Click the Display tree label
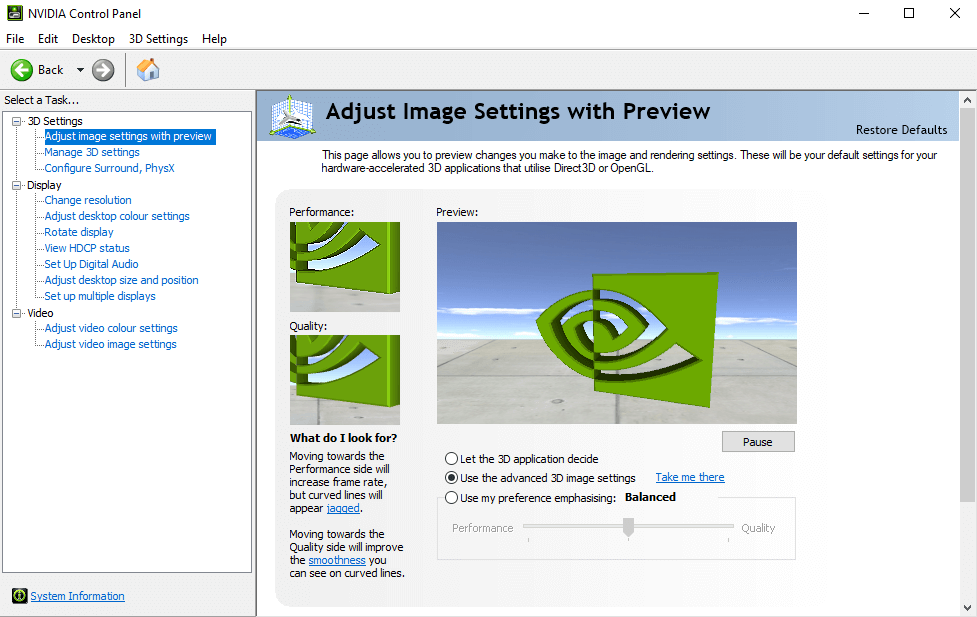977x617 pixels. [44, 185]
